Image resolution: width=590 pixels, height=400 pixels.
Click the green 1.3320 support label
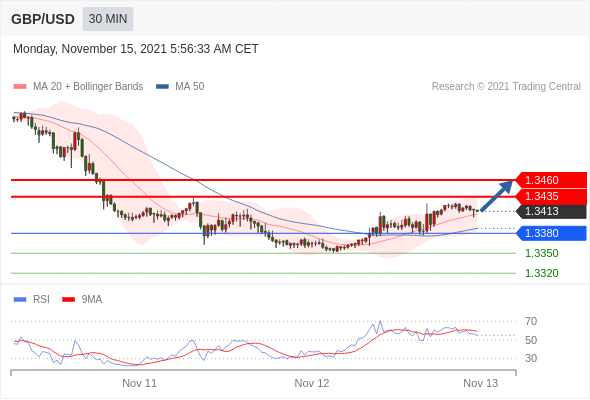[x=541, y=273]
